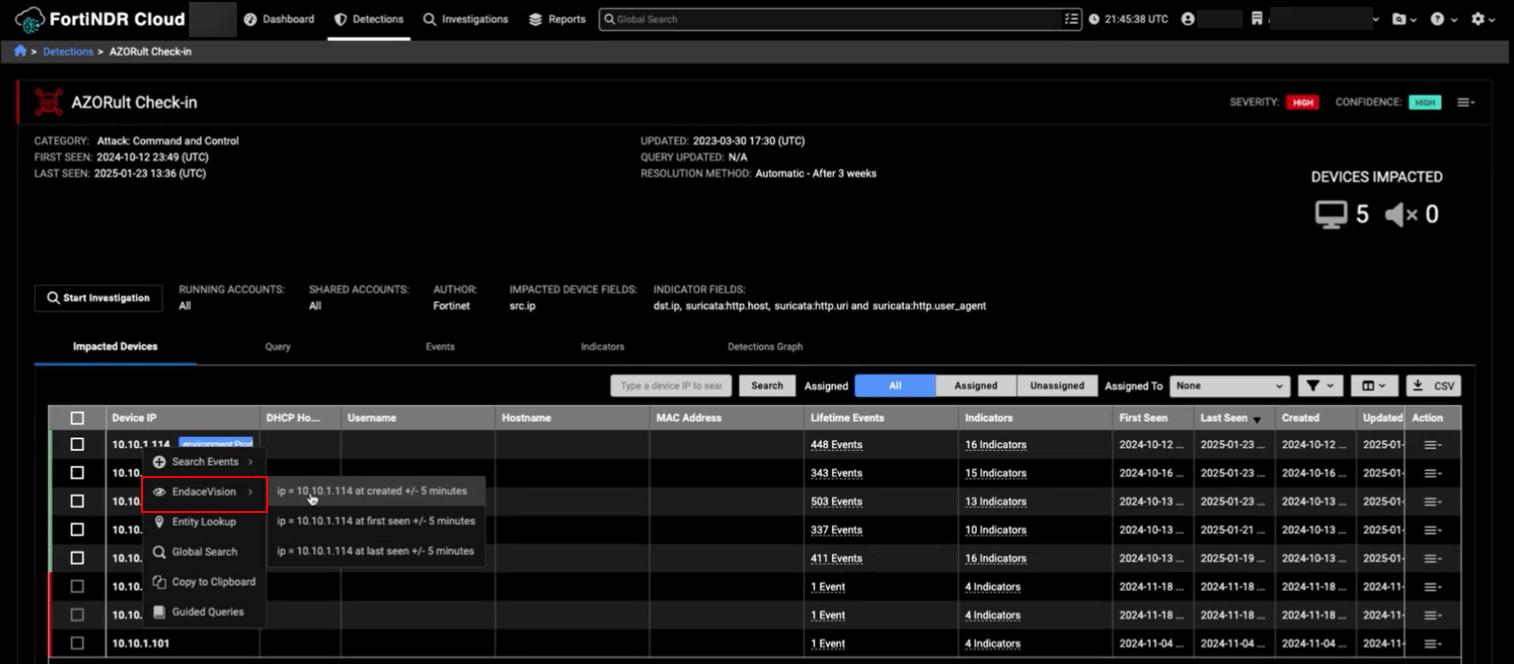The height and width of the screenshot is (664, 1514).
Task: Click the Start Investigation button
Action: (x=98, y=298)
